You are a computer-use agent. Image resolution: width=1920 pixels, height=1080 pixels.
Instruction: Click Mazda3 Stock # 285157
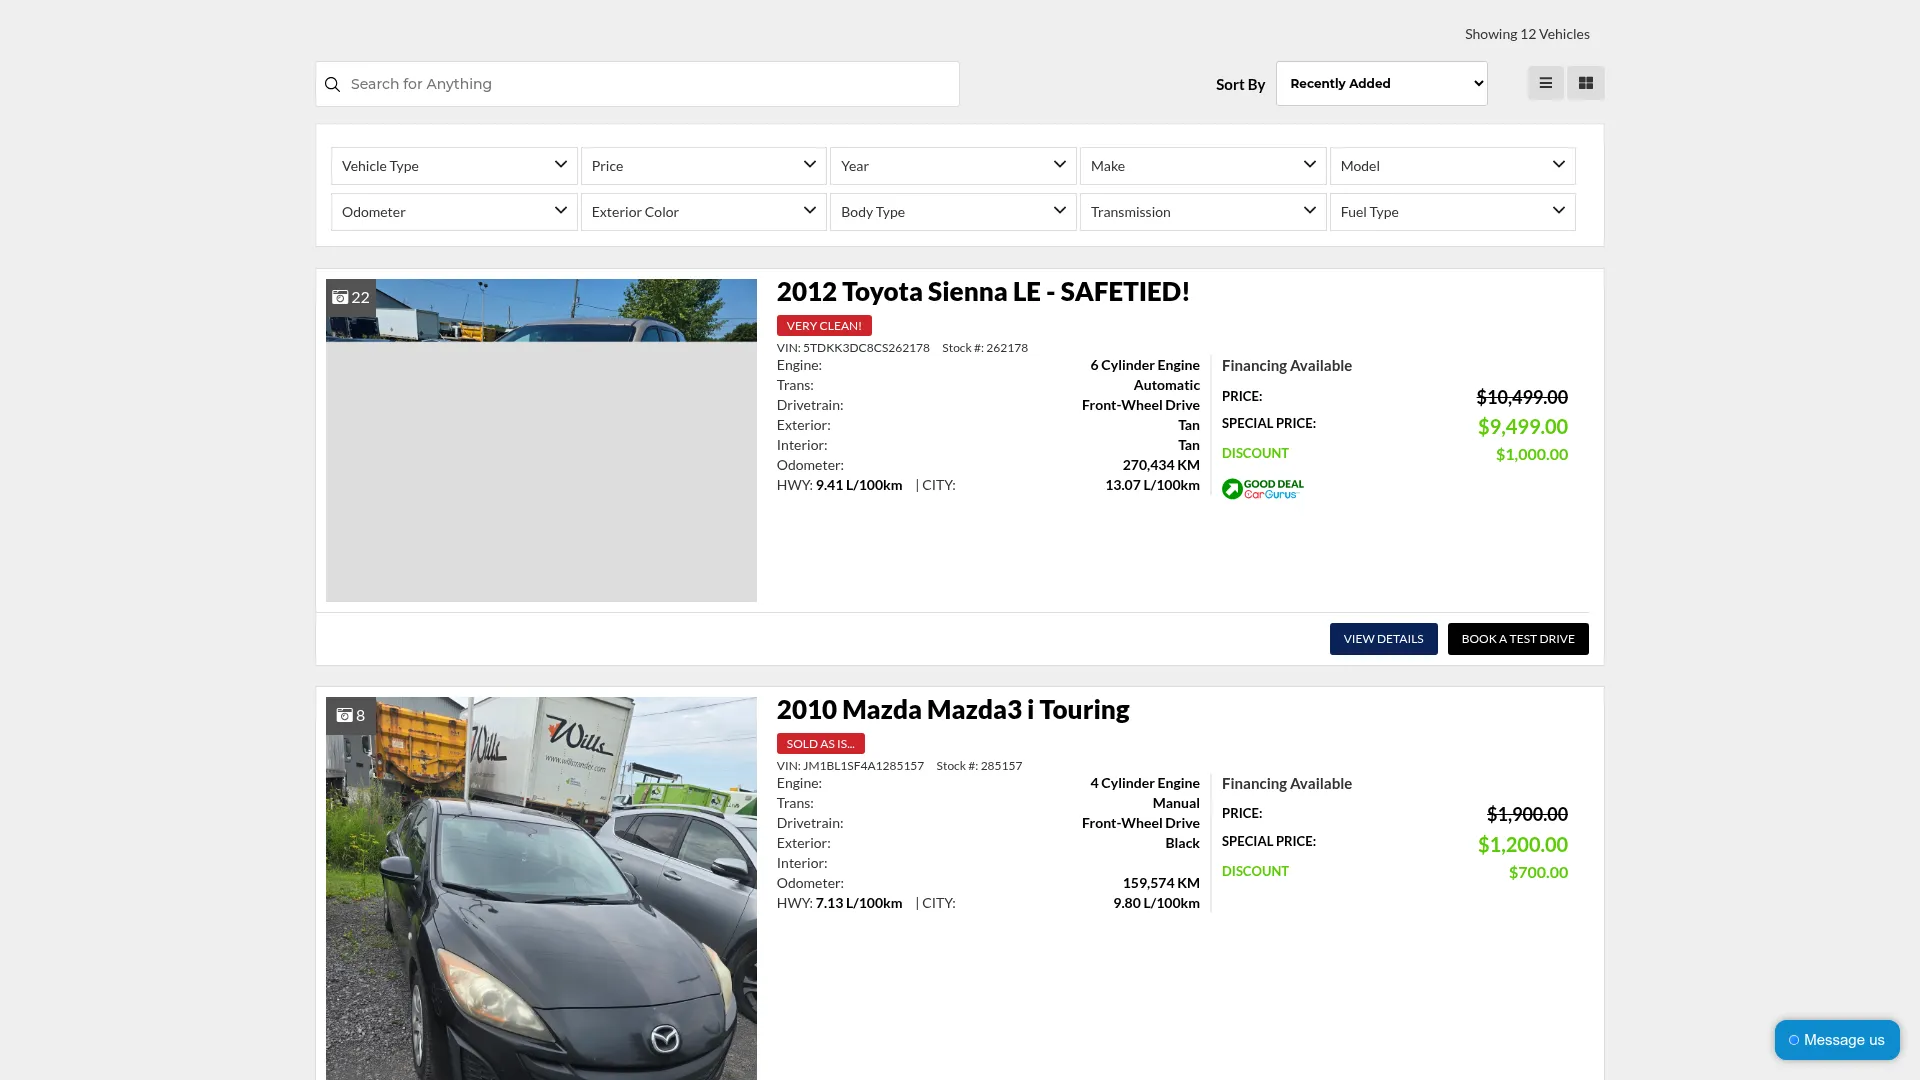979,766
